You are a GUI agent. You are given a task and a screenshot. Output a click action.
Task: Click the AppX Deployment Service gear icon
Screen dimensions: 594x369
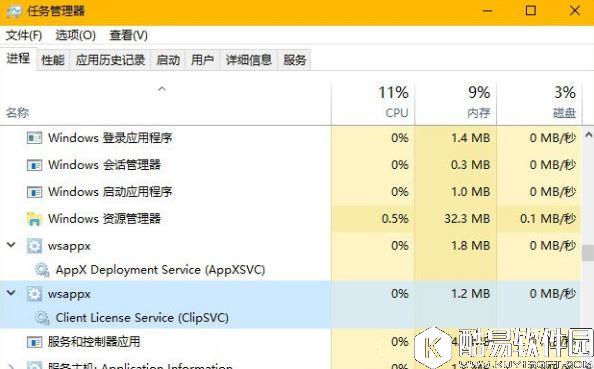42,270
